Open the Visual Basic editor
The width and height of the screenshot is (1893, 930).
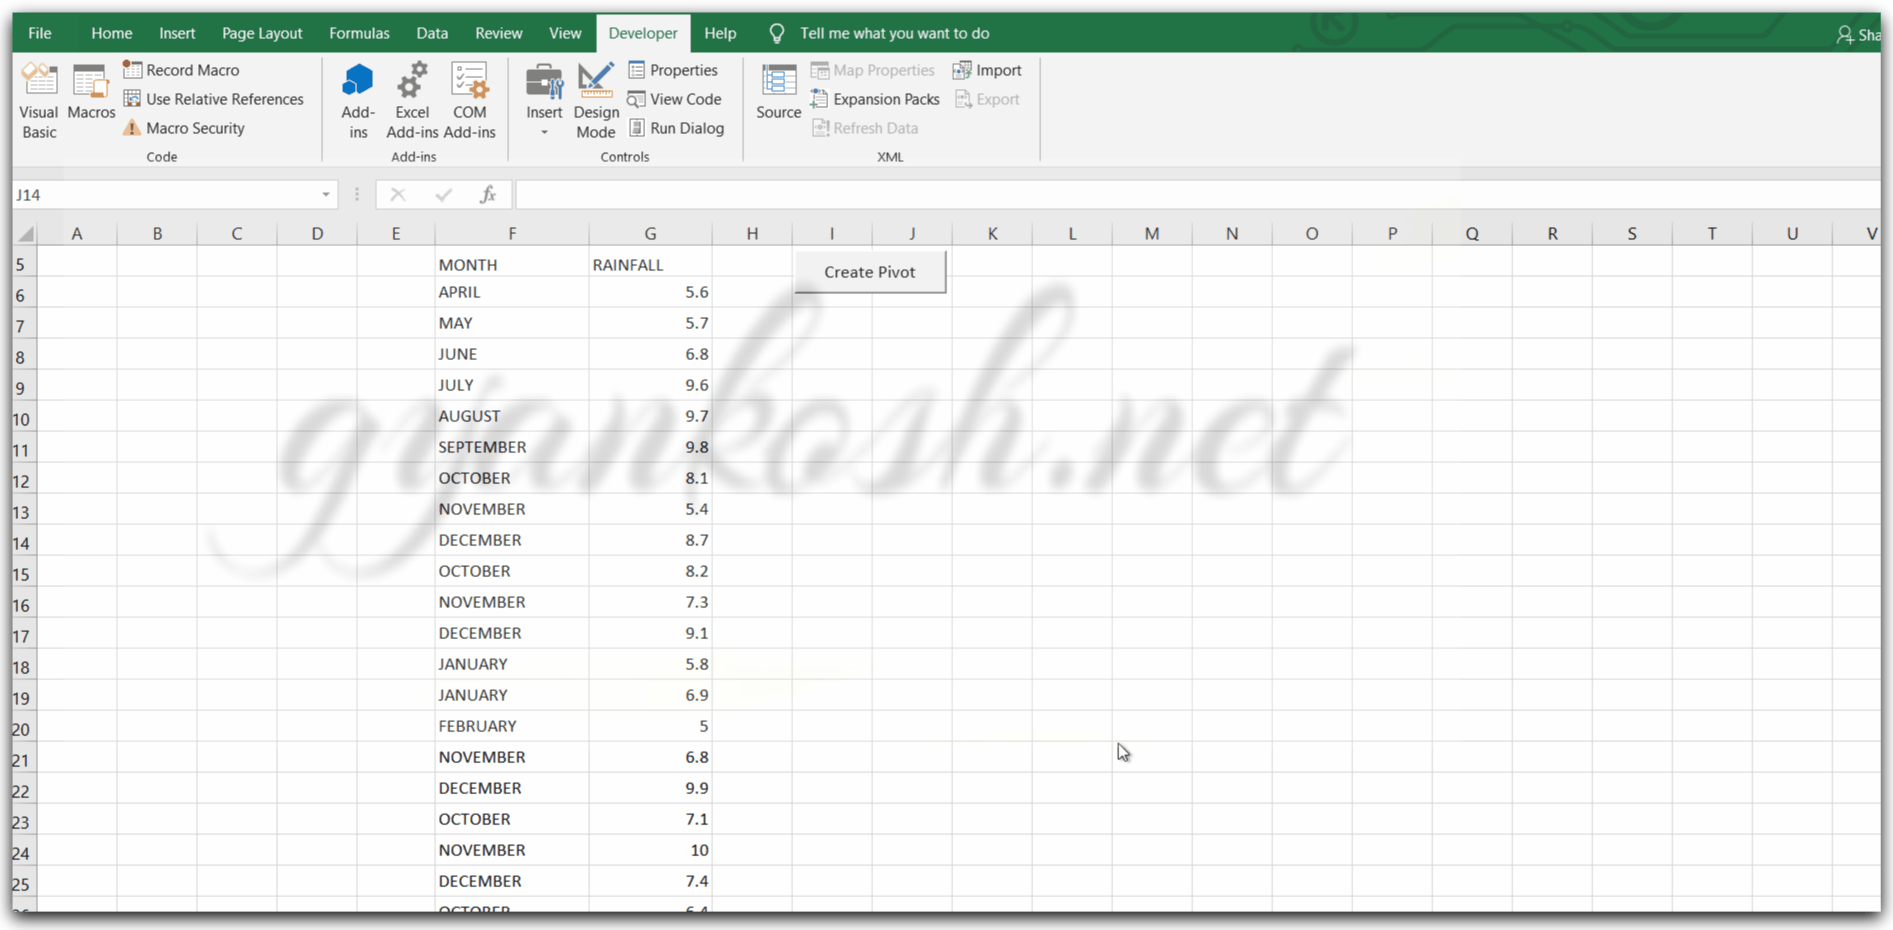tap(39, 100)
